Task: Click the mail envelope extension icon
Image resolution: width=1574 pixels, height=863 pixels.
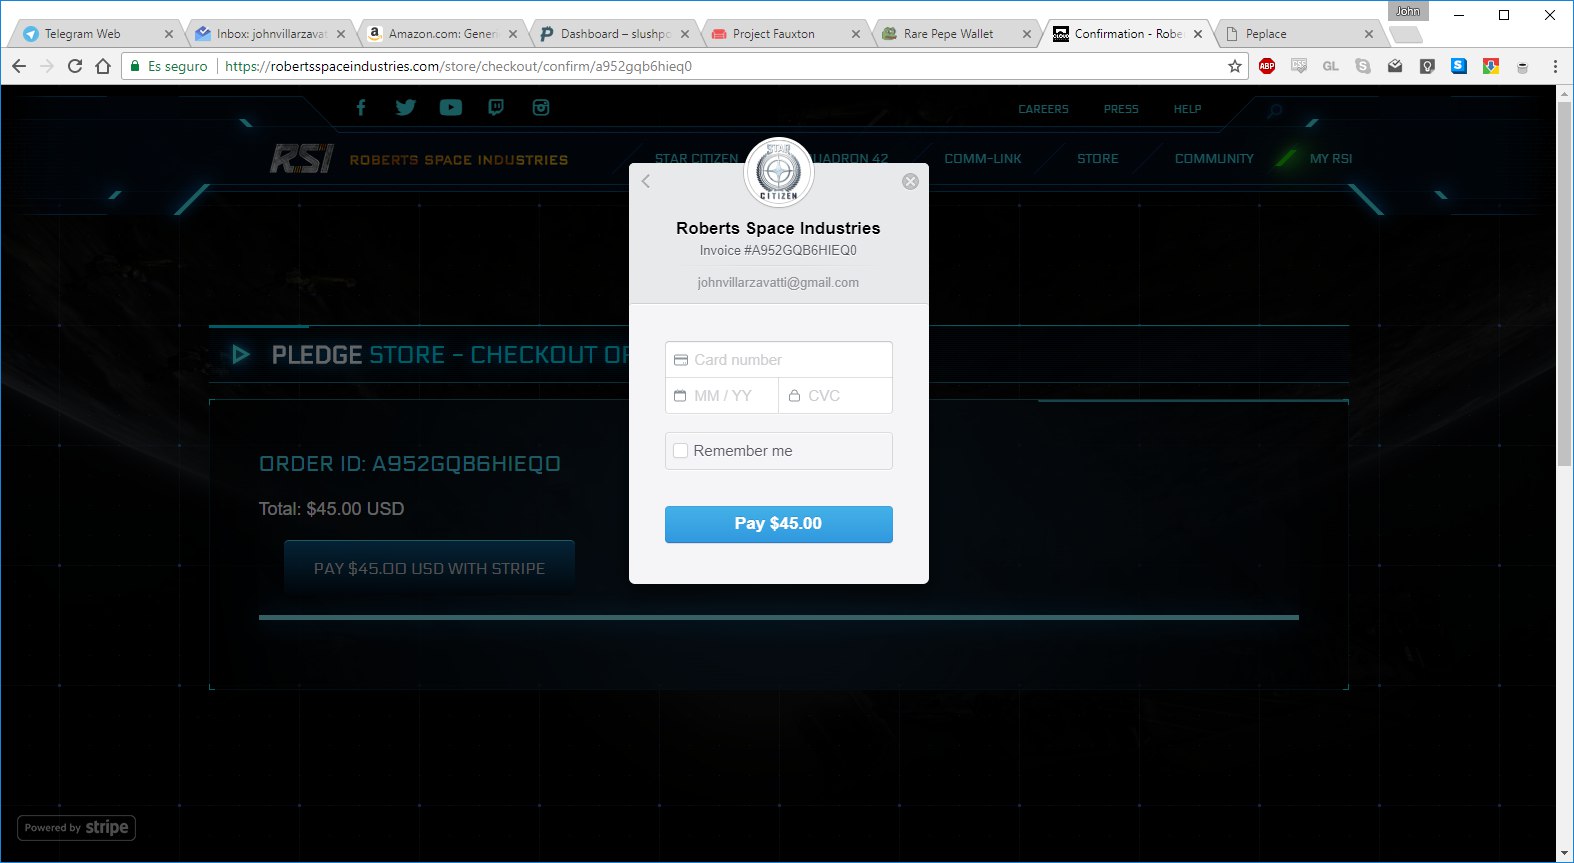Action: [x=1395, y=66]
